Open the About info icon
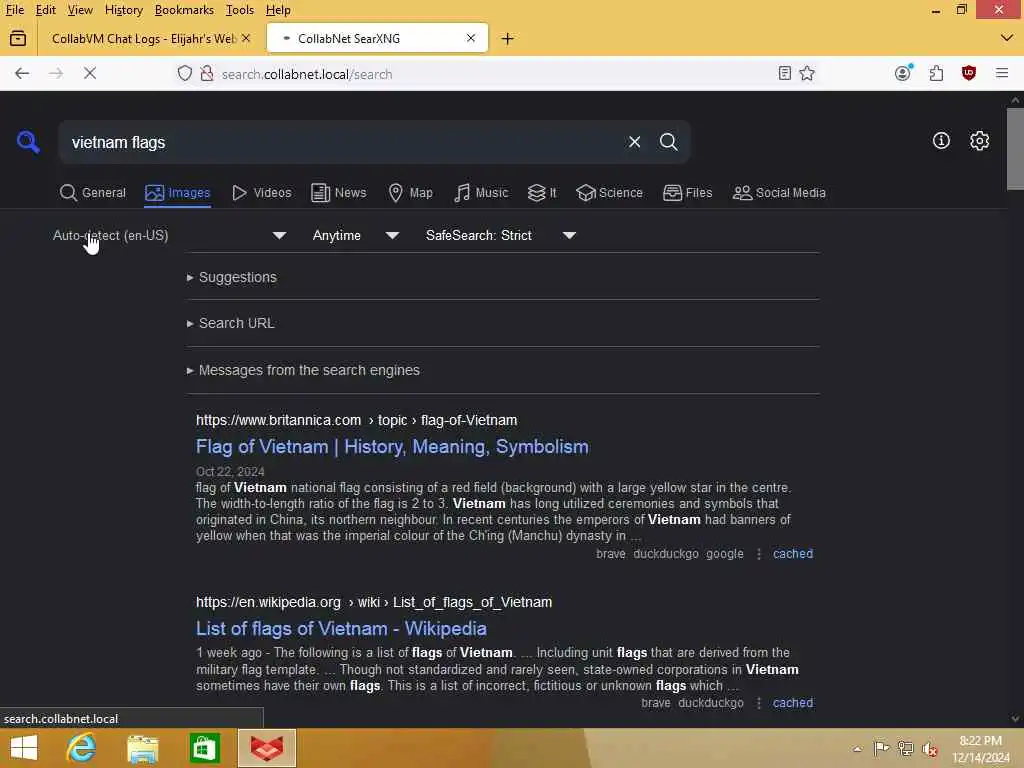1024x768 pixels. (941, 140)
